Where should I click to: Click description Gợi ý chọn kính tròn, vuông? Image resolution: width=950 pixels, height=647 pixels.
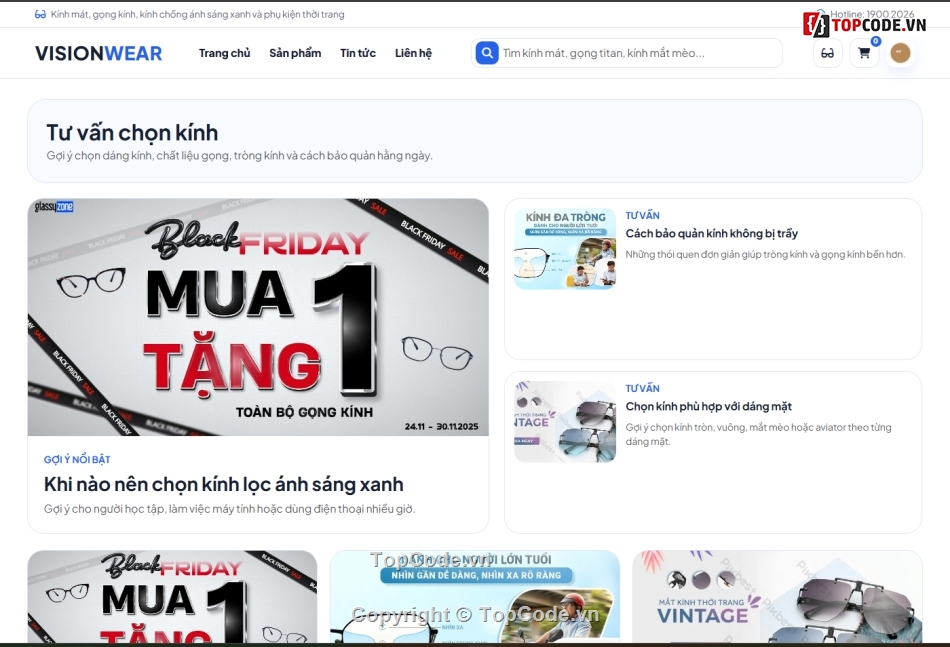758,434
